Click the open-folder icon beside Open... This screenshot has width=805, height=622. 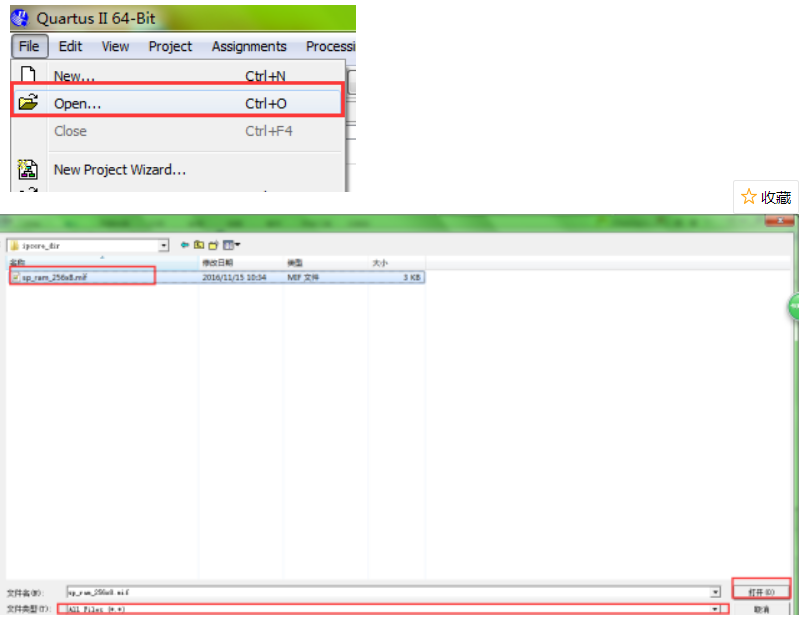click(28, 102)
